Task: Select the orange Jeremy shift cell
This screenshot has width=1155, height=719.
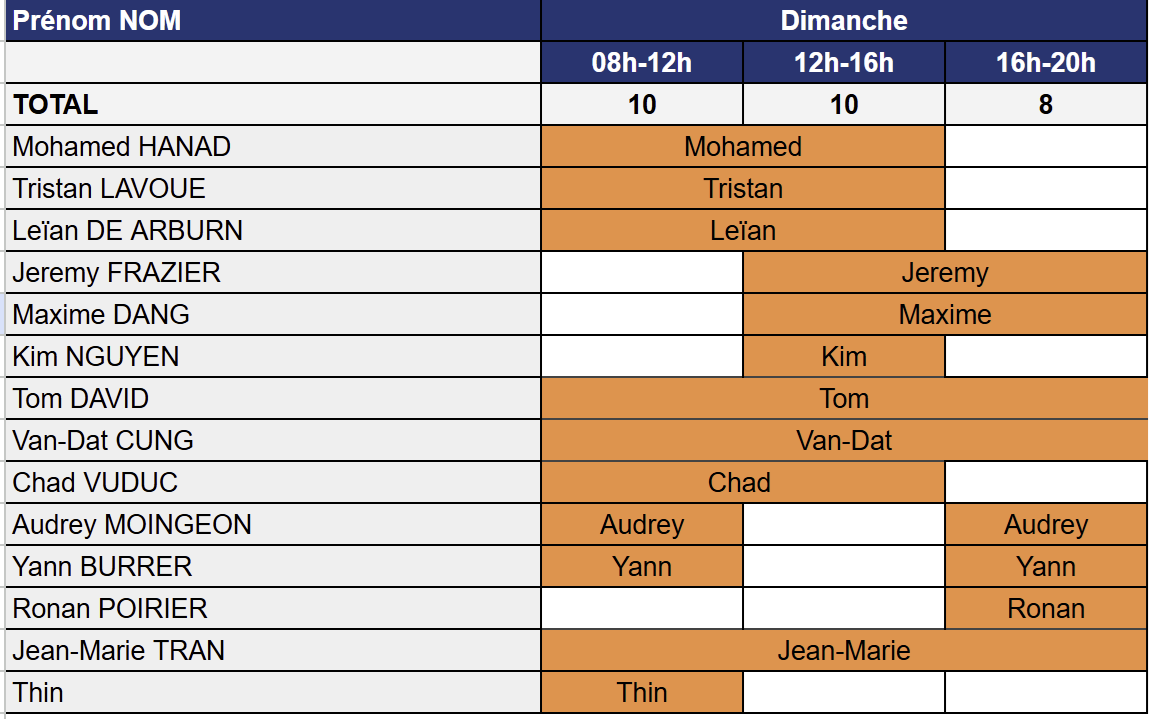Action: pos(945,273)
